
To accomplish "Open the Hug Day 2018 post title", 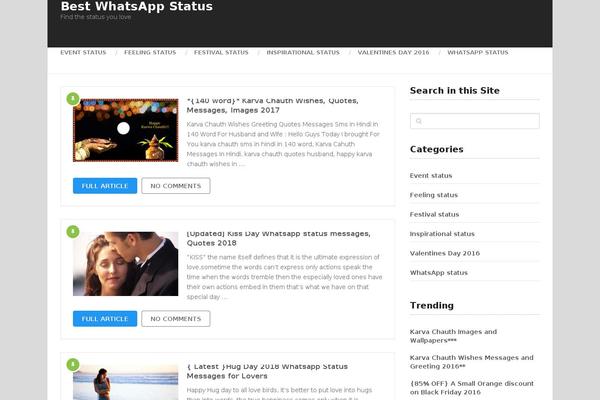I will (x=267, y=371).
